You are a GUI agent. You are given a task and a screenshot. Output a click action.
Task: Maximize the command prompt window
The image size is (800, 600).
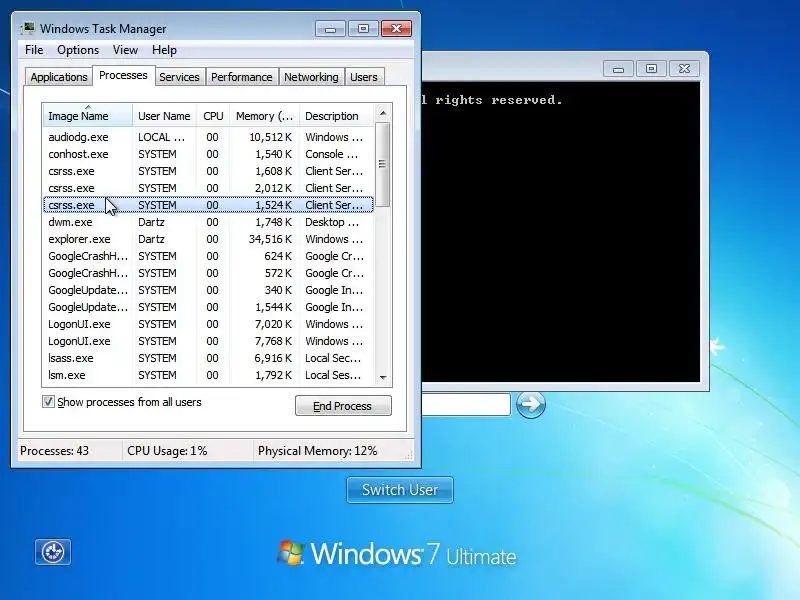[652, 68]
